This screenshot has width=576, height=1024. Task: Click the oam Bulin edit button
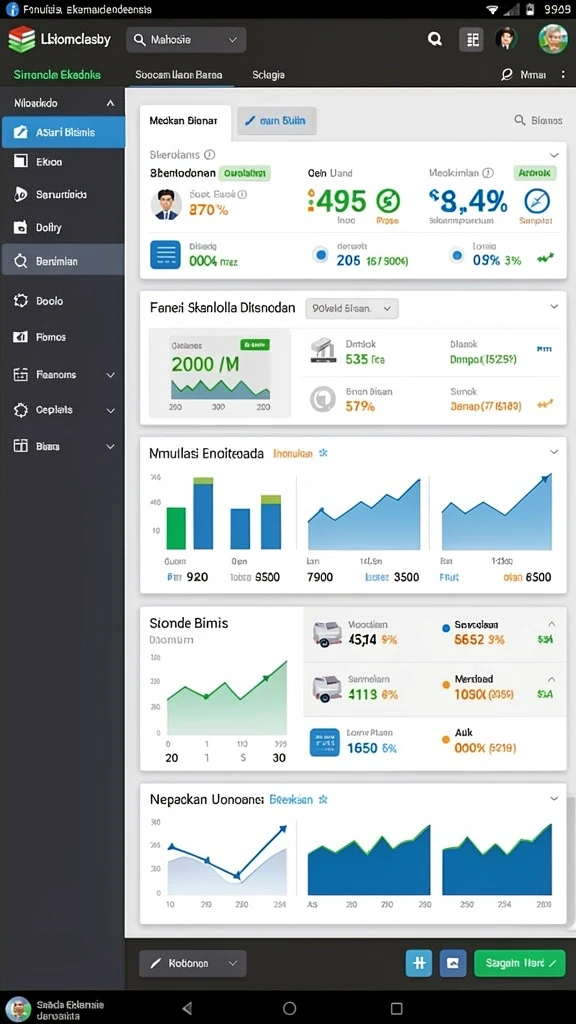coord(277,121)
